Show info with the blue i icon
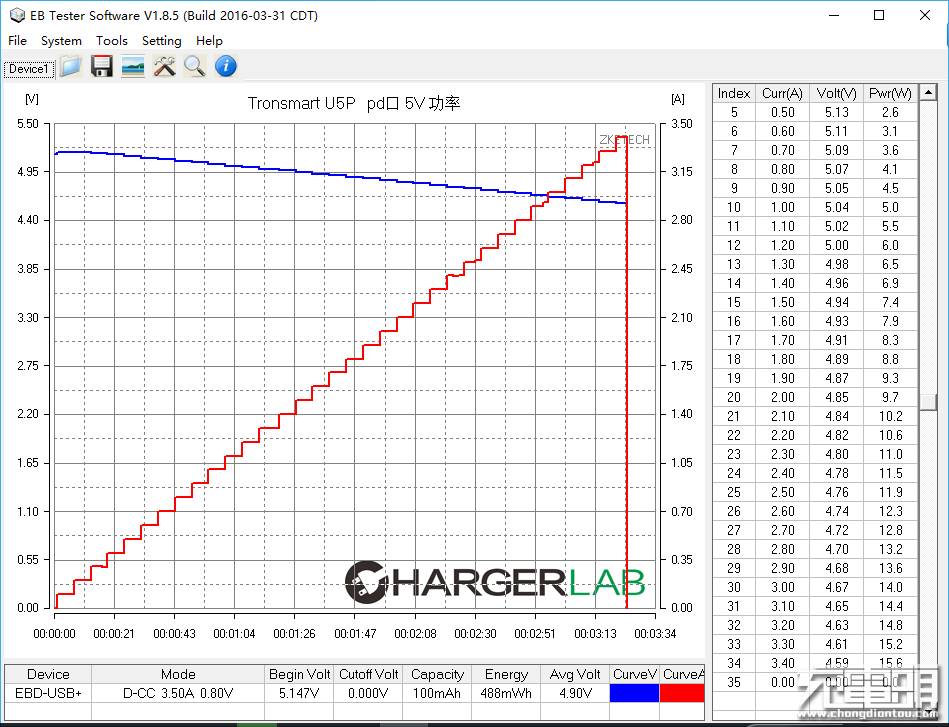The height and width of the screenshot is (727, 949). 226,67
